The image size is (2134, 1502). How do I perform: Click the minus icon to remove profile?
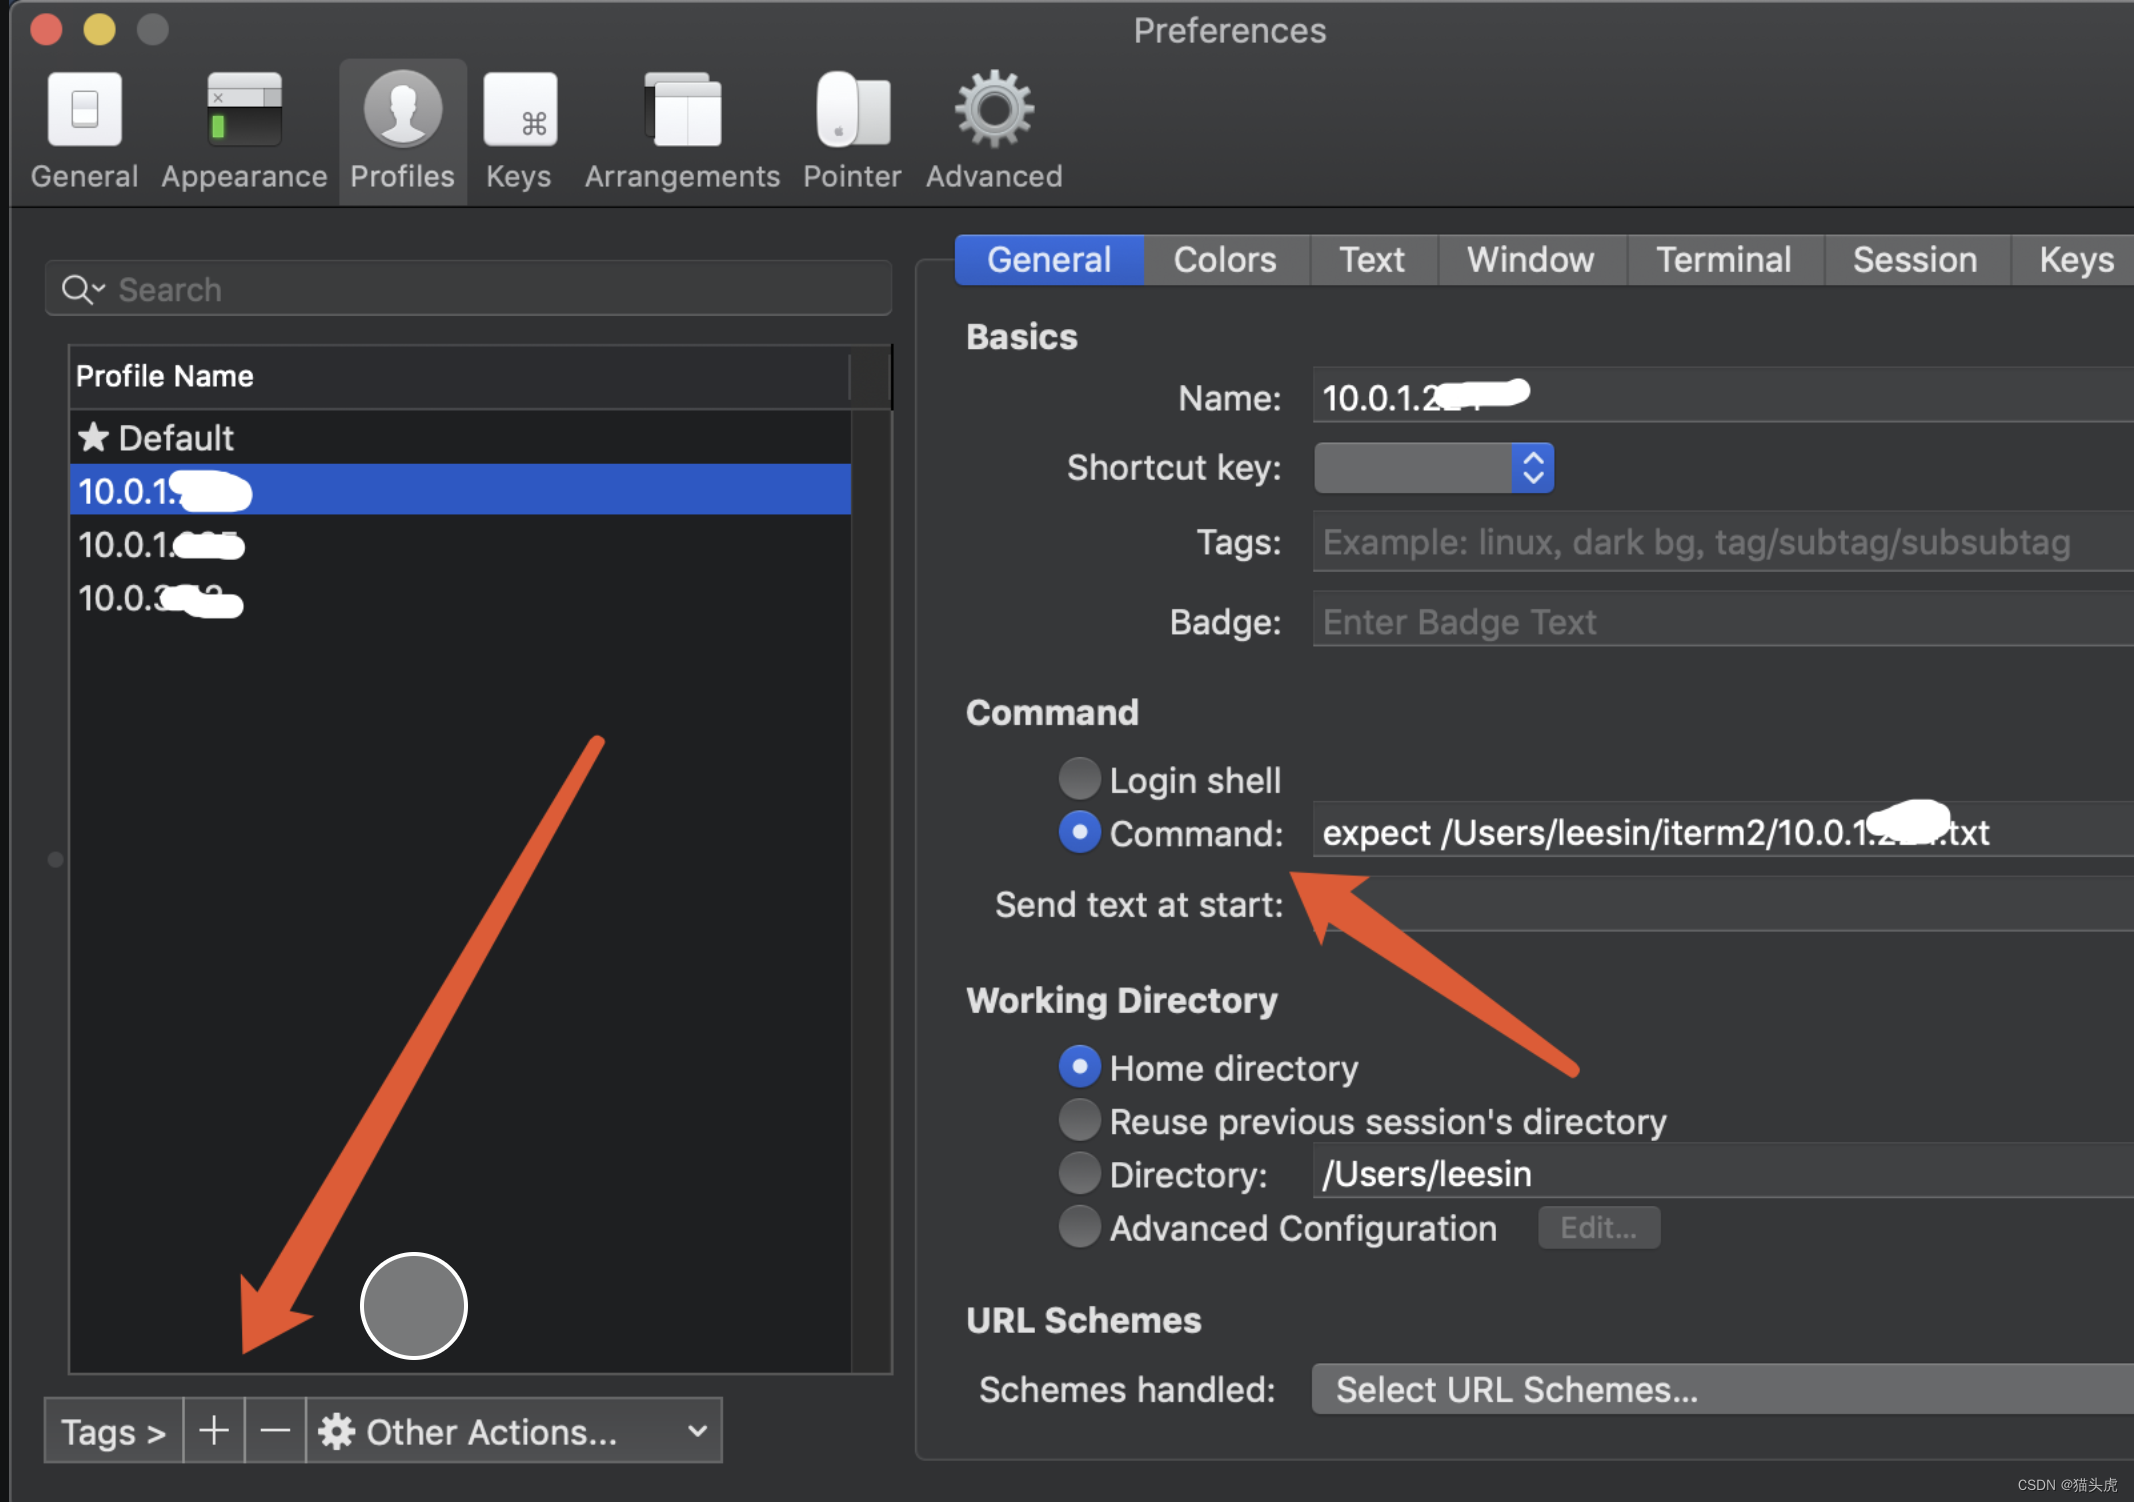(275, 1431)
